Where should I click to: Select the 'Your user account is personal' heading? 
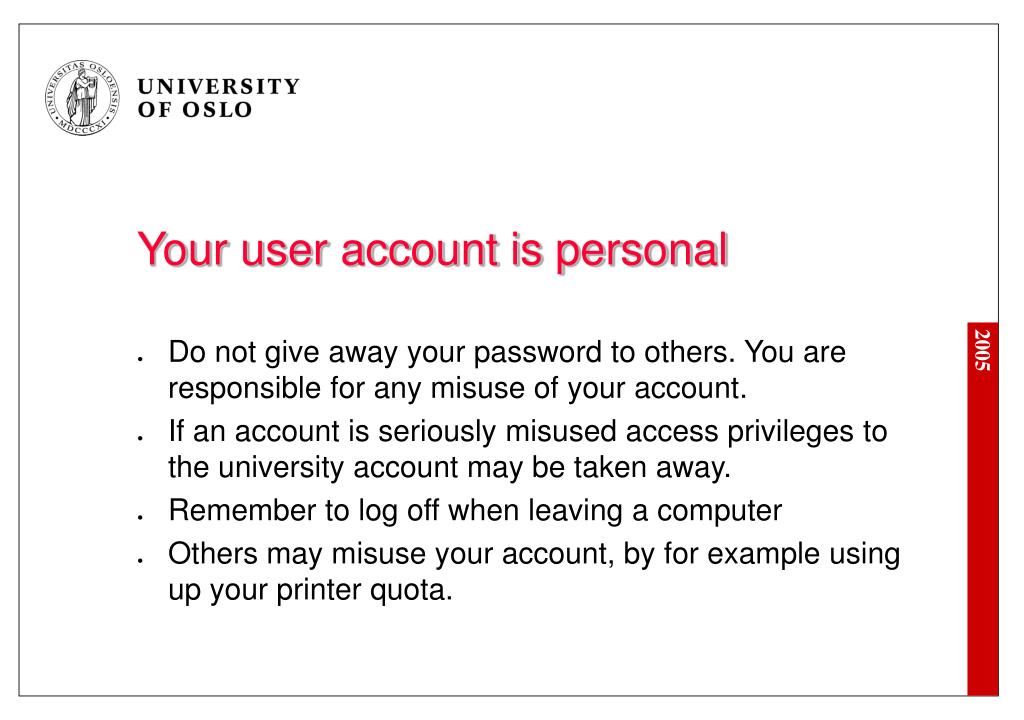pyautogui.click(x=432, y=250)
